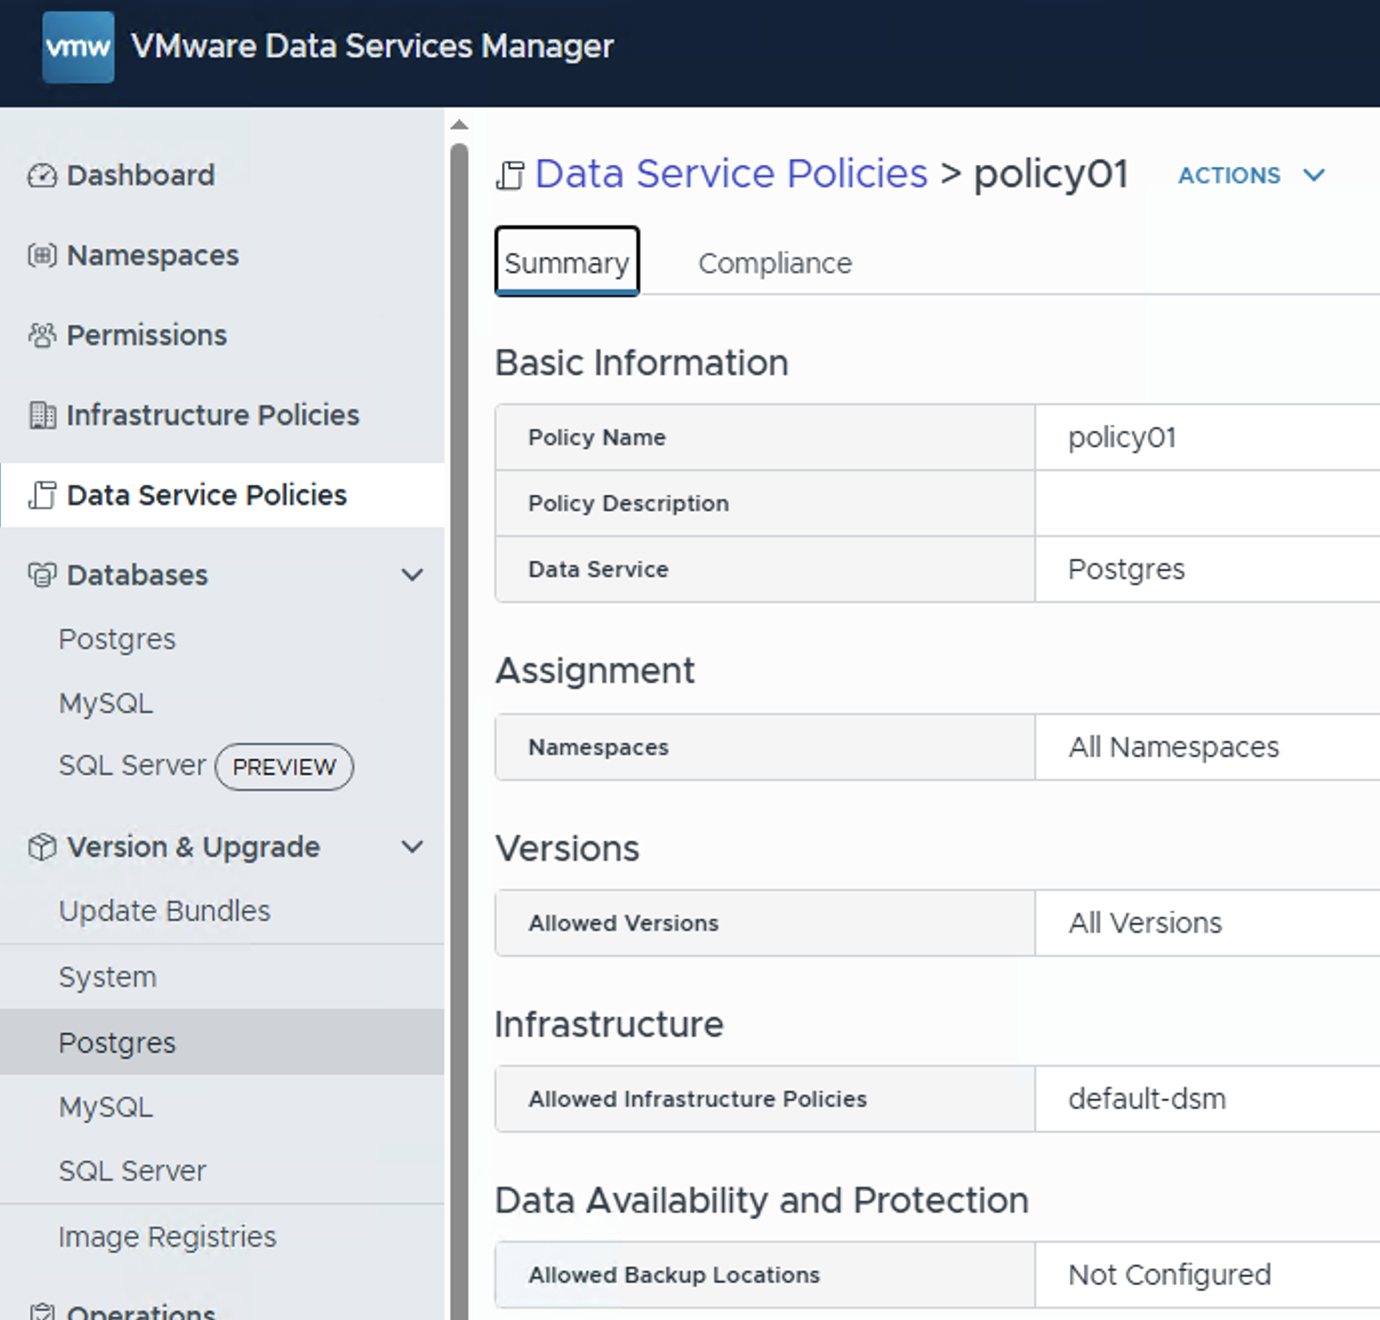Viewport: 1380px width, 1320px height.
Task: Click the sidebar scroll up arrow
Action: [x=459, y=125]
